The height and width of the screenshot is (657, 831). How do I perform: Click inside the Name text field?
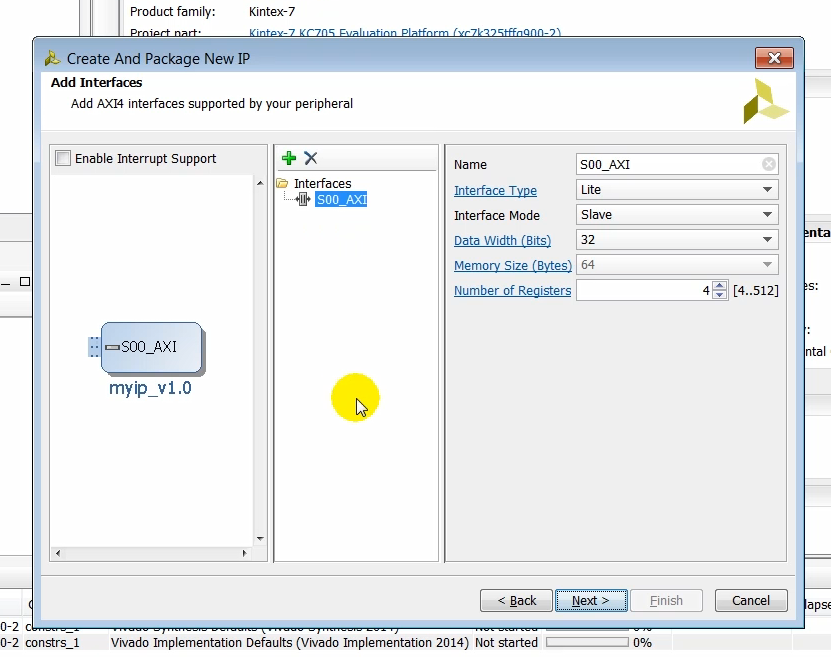(x=650, y=164)
